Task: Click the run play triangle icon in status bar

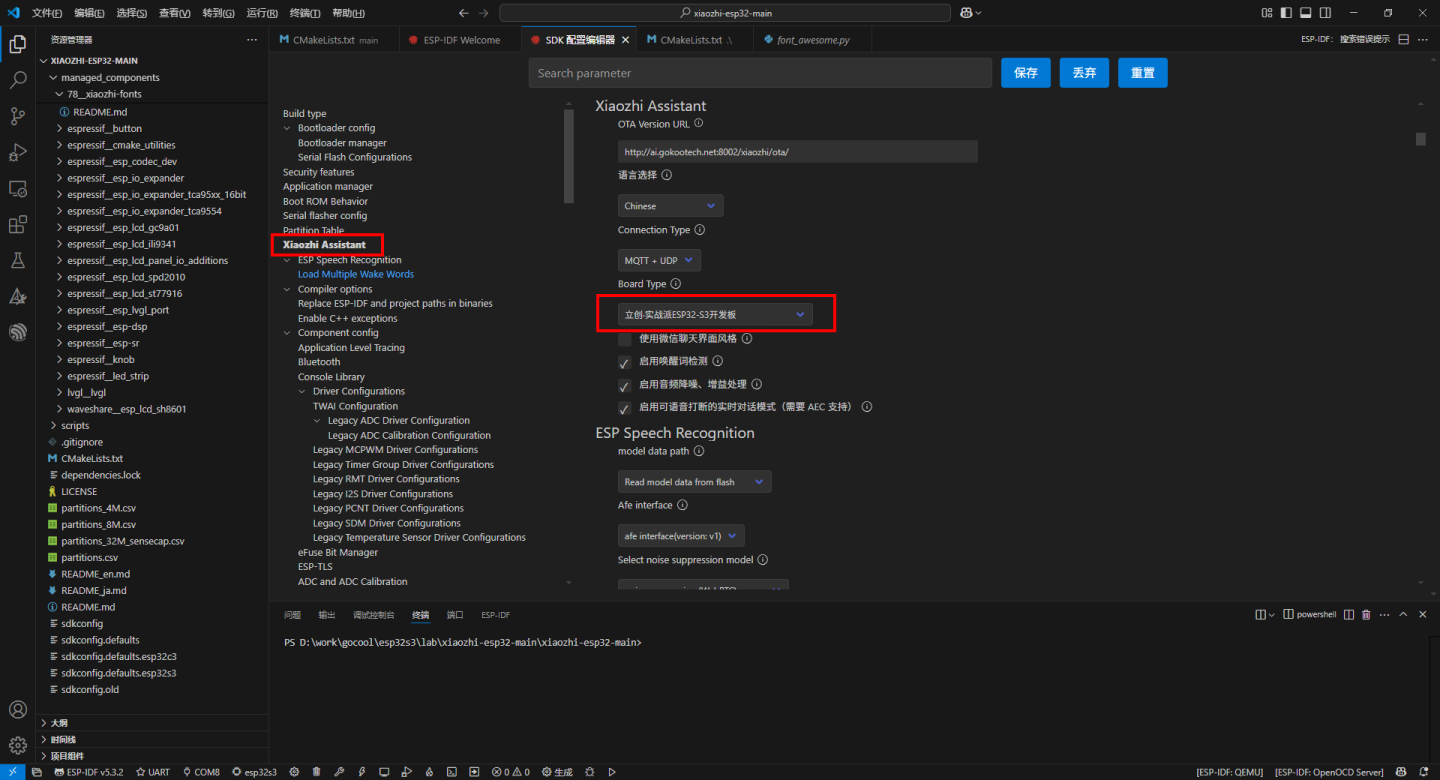Action: pyautogui.click(x=612, y=772)
